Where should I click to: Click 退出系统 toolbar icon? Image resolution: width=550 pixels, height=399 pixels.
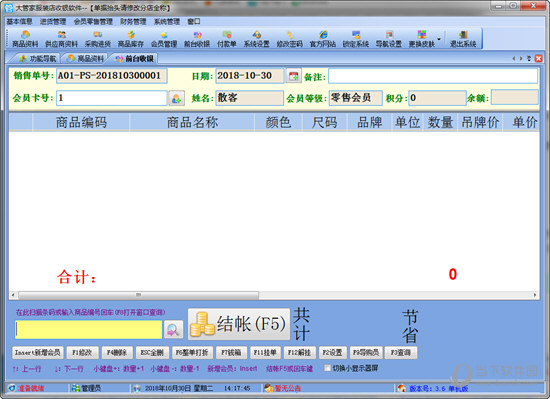(463, 39)
